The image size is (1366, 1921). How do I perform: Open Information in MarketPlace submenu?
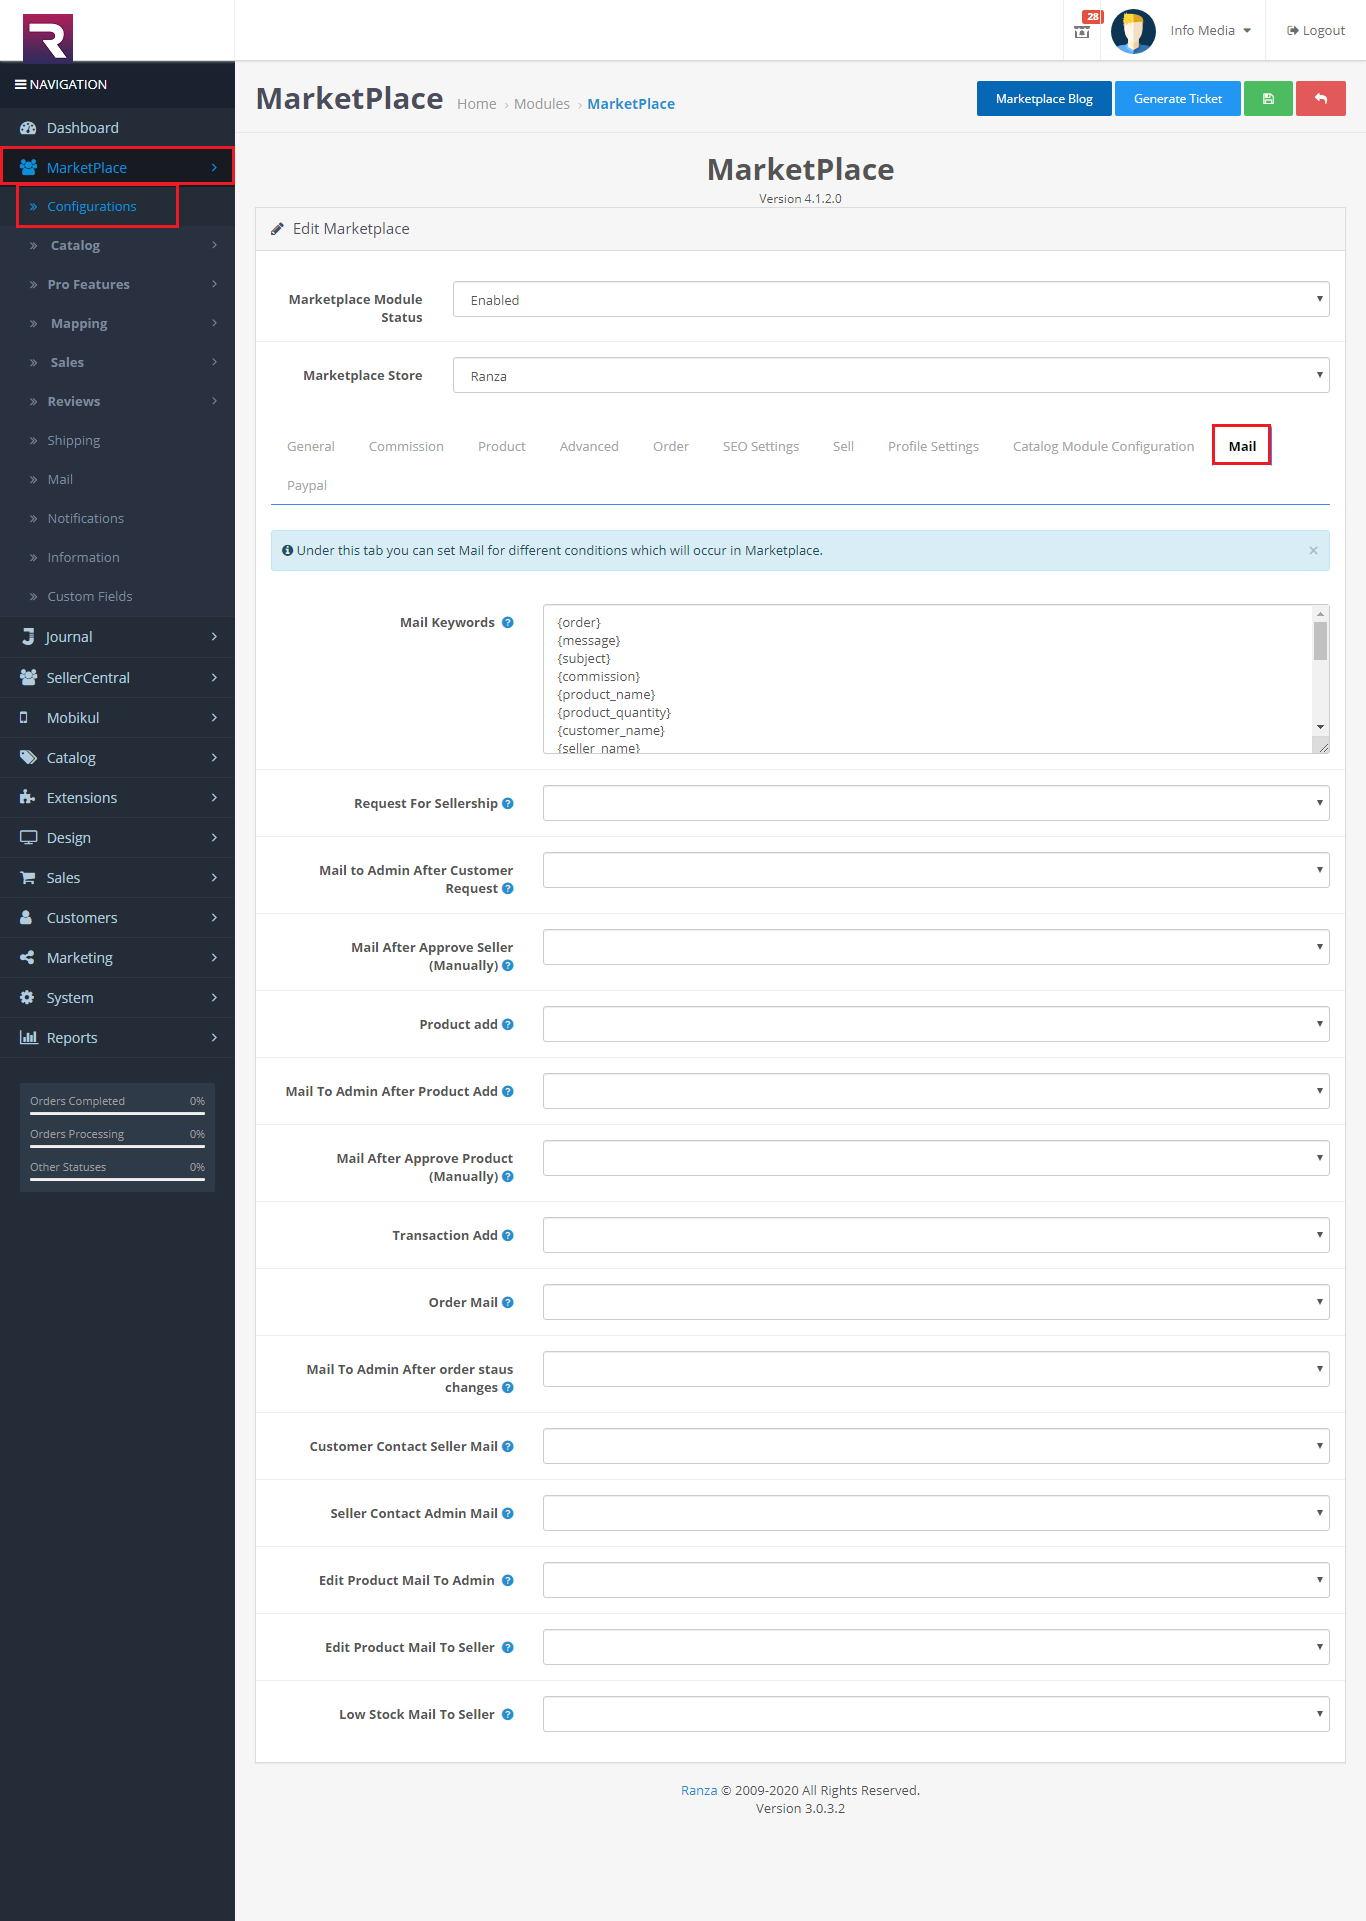click(83, 558)
